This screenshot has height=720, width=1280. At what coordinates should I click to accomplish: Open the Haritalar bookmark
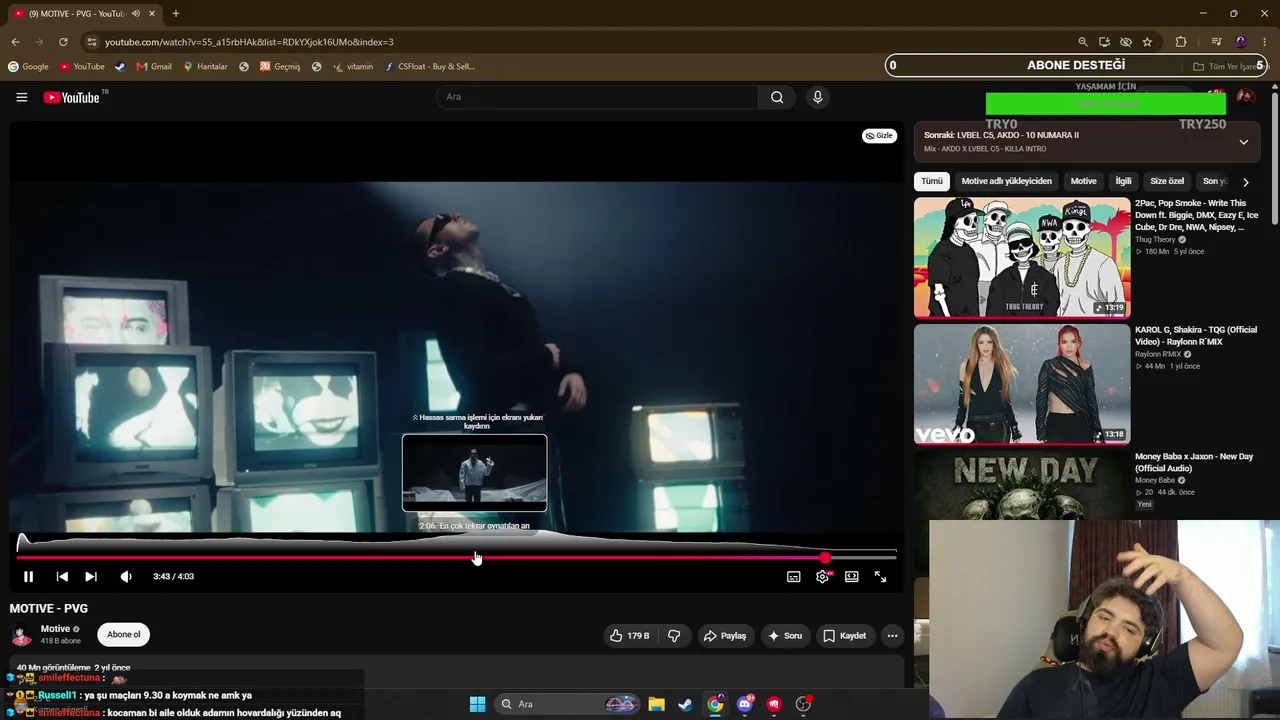pos(205,67)
